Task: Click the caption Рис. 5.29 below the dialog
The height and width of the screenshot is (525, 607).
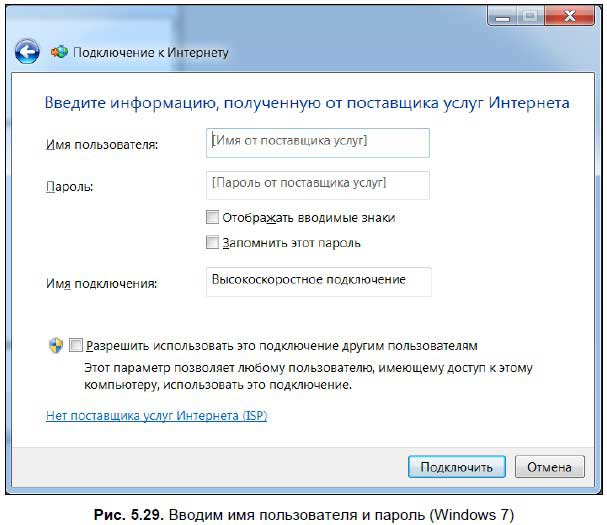Action: [x=304, y=515]
